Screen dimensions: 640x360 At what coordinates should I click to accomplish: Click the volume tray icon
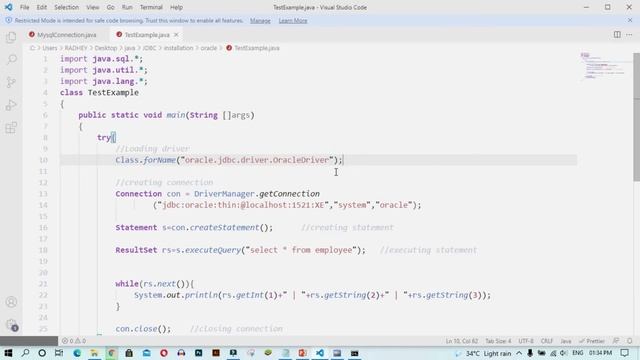coord(564,353)
